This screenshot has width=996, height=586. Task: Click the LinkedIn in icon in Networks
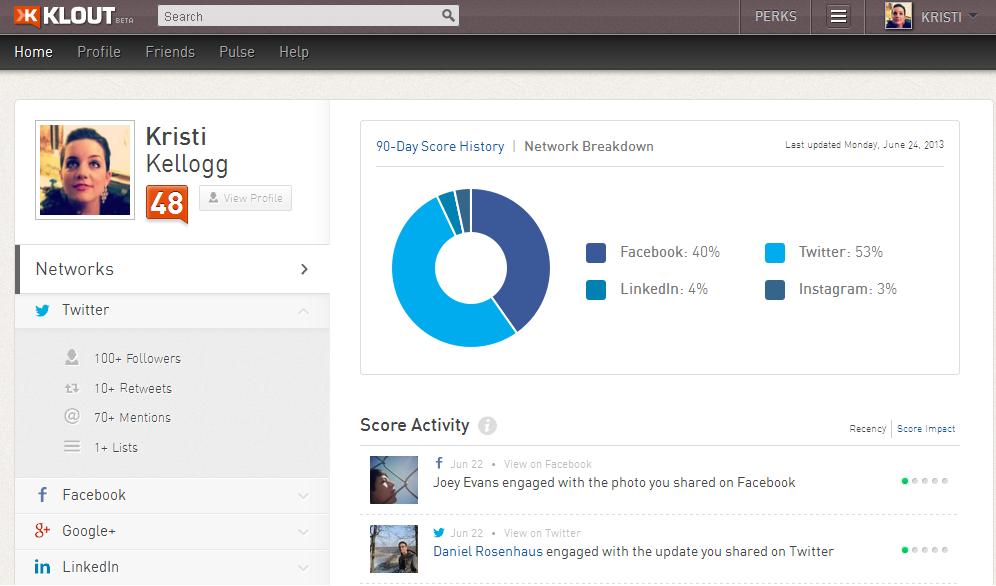(x=43, y=566)
